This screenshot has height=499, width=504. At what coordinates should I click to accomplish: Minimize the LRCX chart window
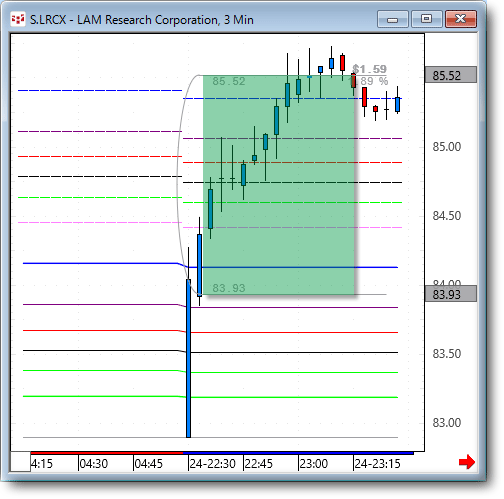click(393, 19)
